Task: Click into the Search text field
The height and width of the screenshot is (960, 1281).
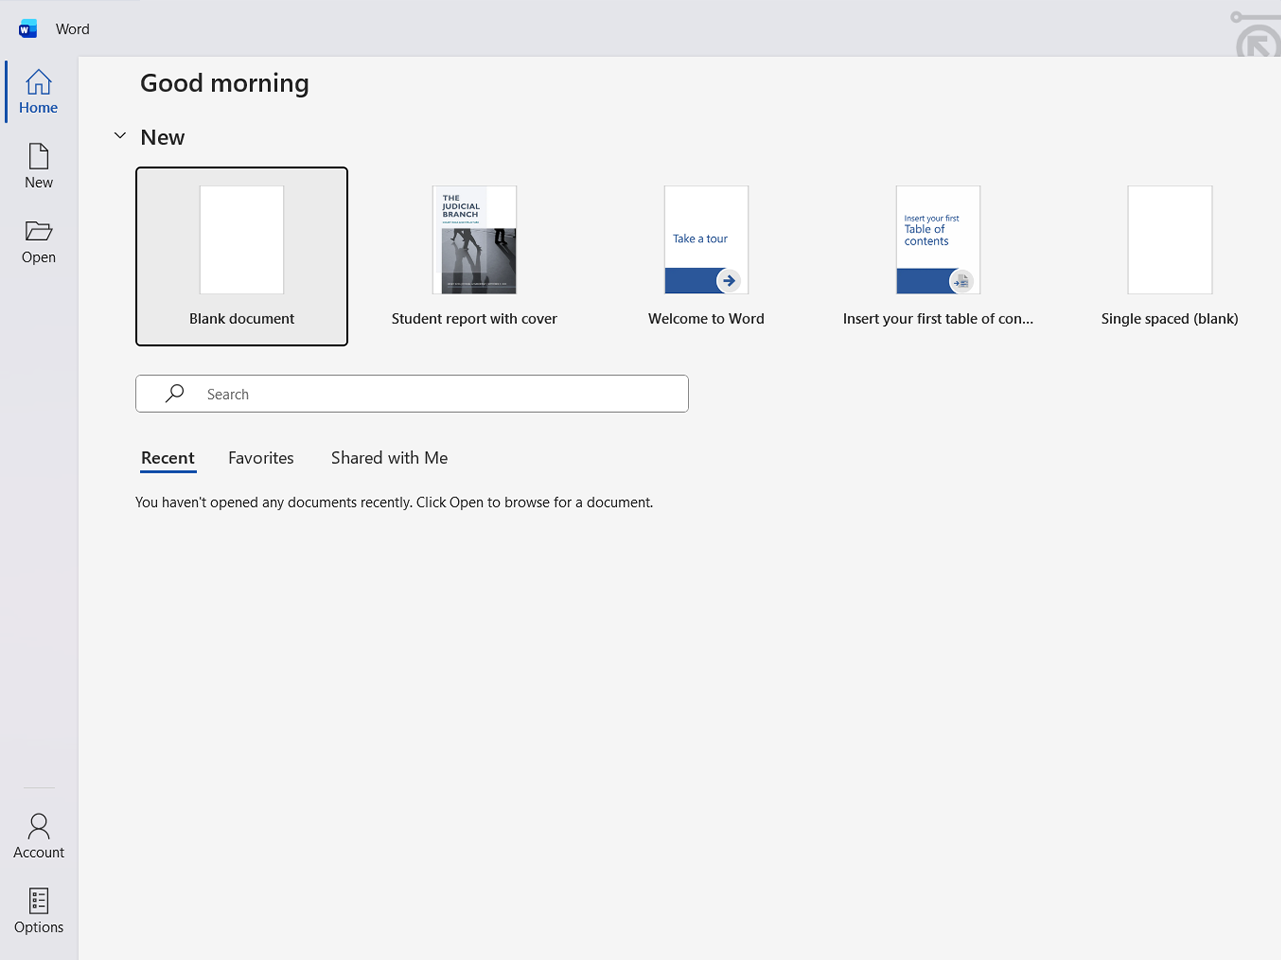Action: 440,394
